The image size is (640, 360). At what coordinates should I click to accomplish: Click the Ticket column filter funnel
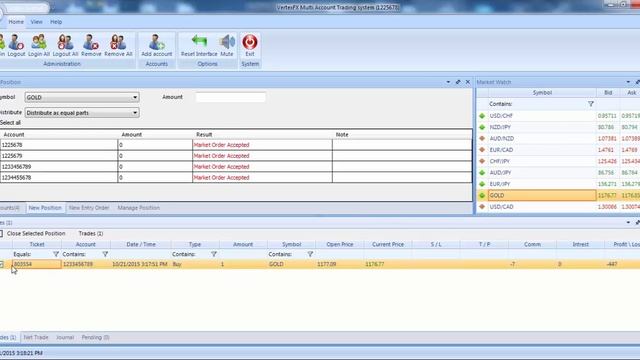(x=56, y=254)
